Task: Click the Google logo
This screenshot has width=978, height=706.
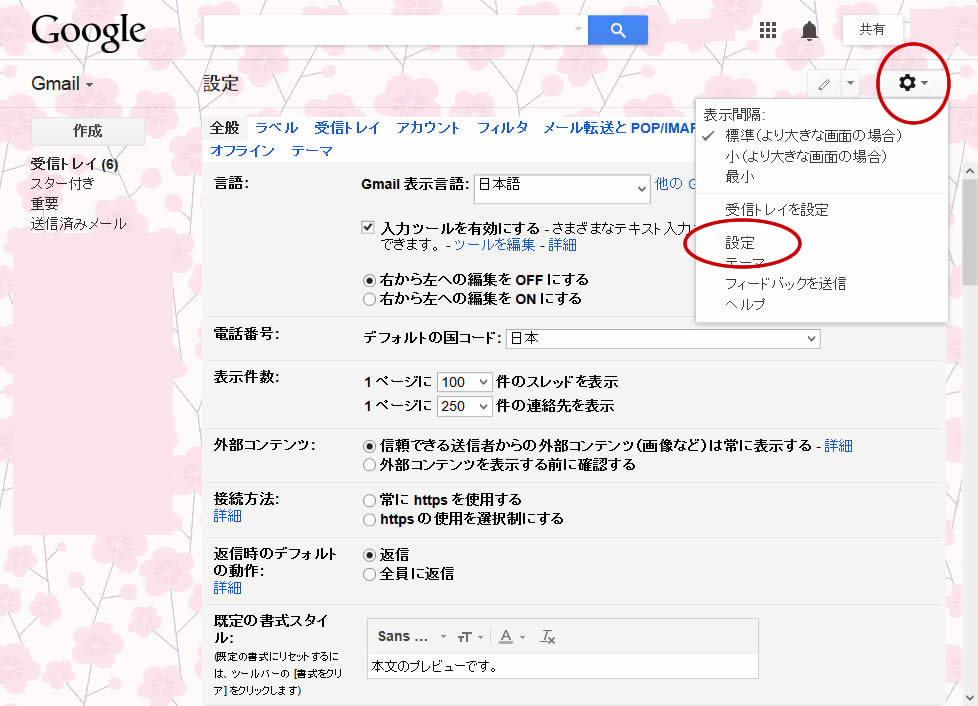Action: [88, 33]
